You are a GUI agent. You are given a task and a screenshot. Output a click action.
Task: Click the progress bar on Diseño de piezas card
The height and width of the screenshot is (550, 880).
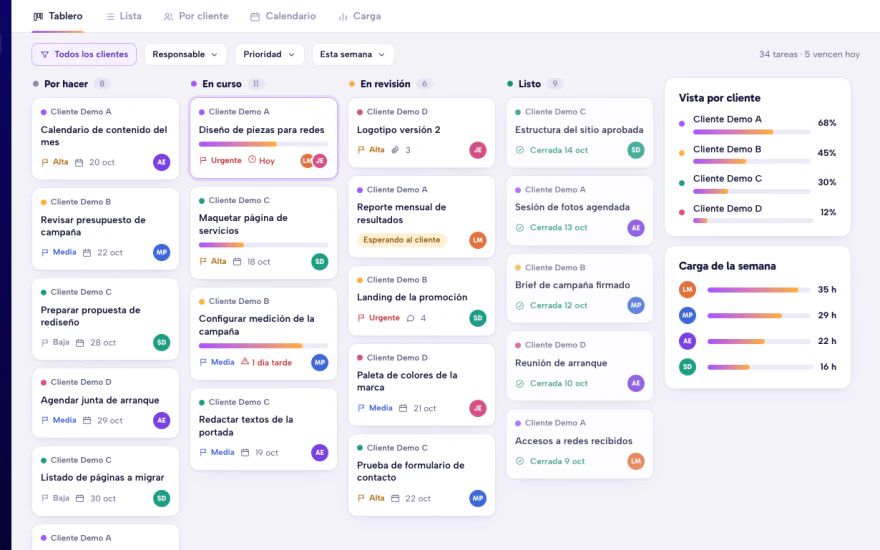click(x=263, y=144)
